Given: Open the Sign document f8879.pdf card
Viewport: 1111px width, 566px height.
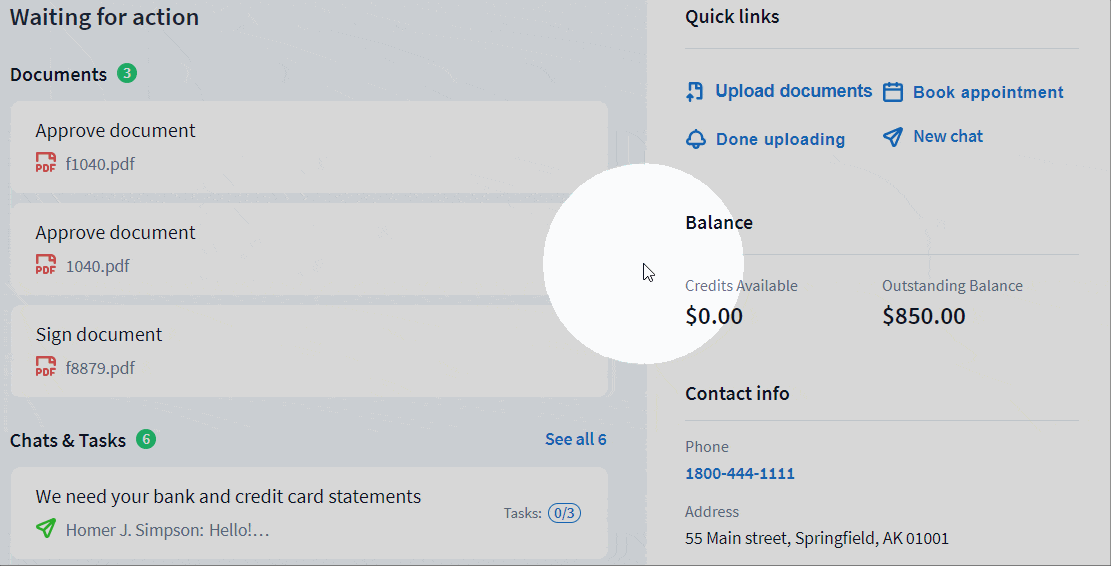Looking at the screenshot, I should 308,350.
